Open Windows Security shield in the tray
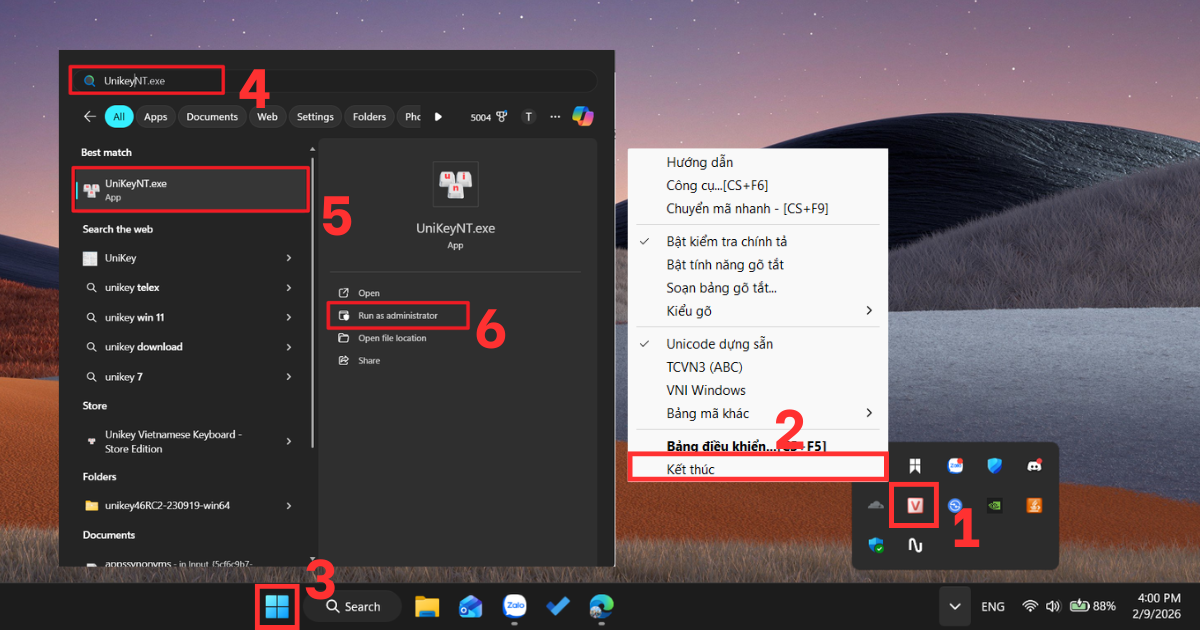This screenshot has height=630, width=1200. pos(878,545)
